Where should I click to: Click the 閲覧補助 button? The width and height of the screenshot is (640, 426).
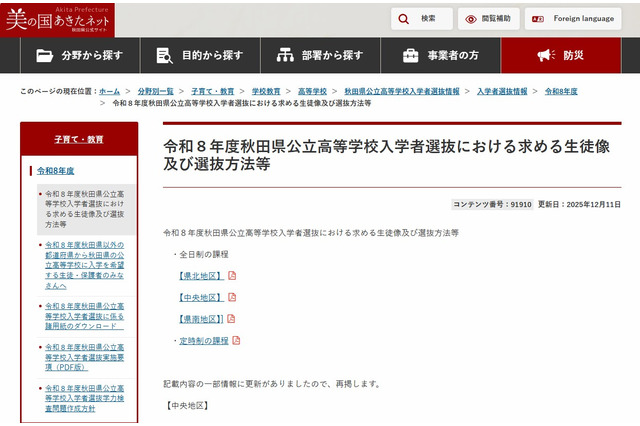(489, 19)
